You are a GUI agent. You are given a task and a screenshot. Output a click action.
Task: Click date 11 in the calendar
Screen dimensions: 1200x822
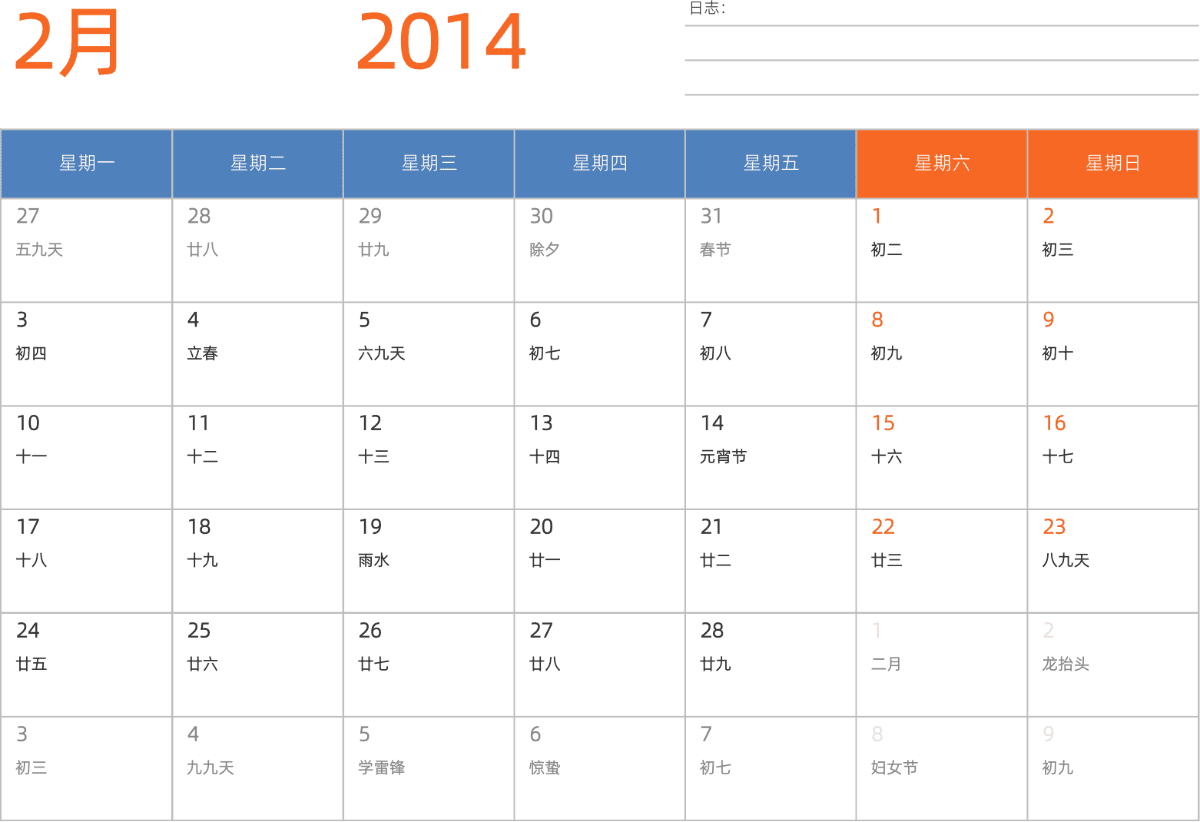tap(258, 457)
